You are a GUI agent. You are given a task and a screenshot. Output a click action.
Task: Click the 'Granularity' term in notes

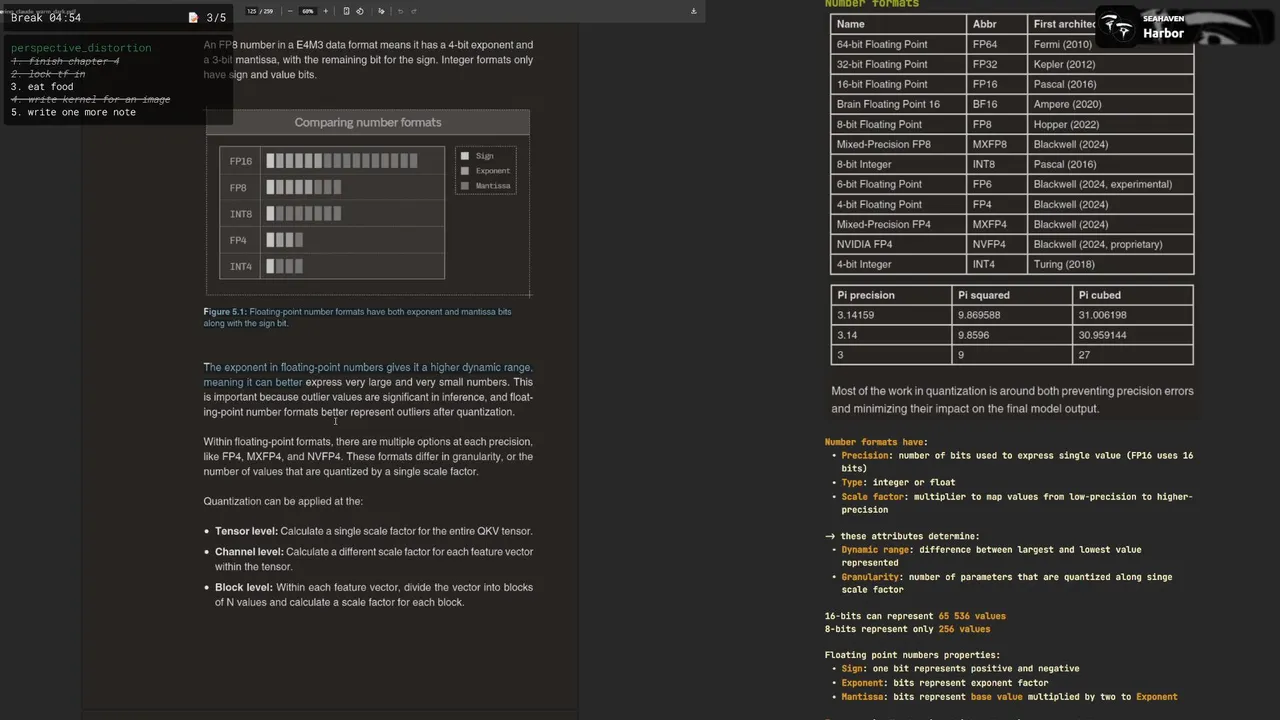869,577
